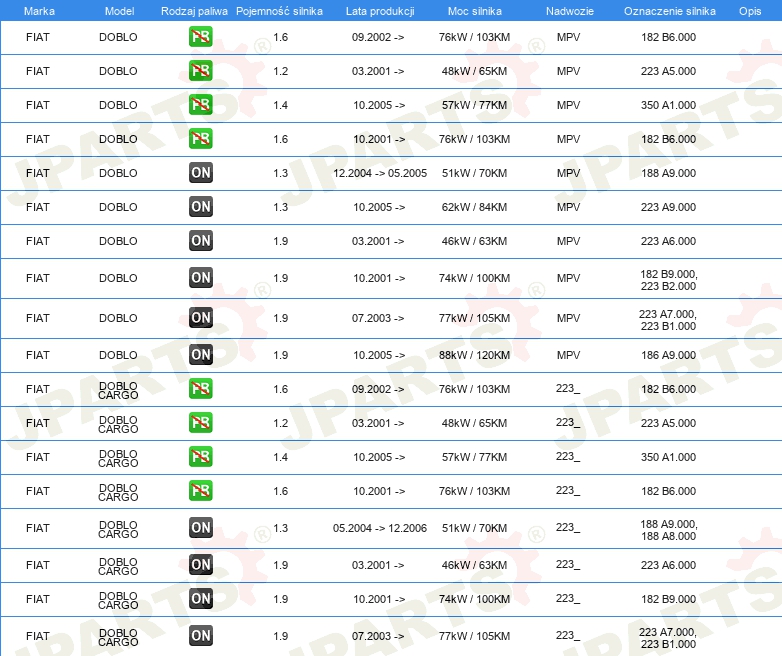Viewport: 782px width, 656px height.
Task: Select the ON diesel icon for DOBLO MPV 74kW / 100KM
Action: pos(200,278)
